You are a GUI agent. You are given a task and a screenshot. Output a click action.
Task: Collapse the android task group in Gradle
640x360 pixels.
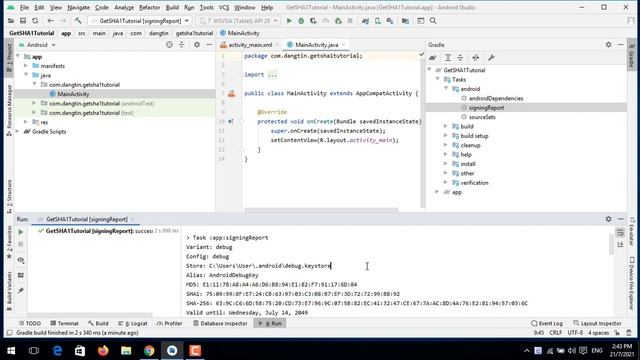coord(446,89)
